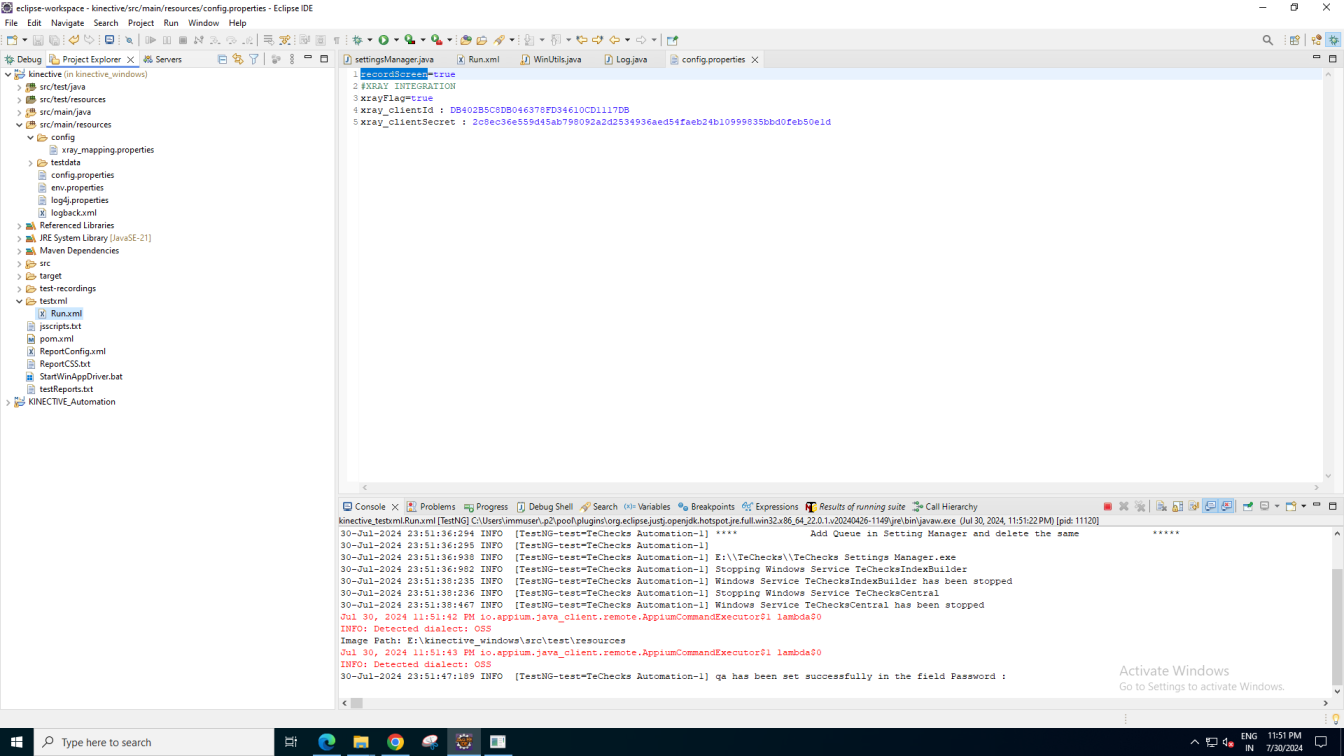Open the Run button dropdown arrow
The image size is (1344, 756).
click(396, 40)
